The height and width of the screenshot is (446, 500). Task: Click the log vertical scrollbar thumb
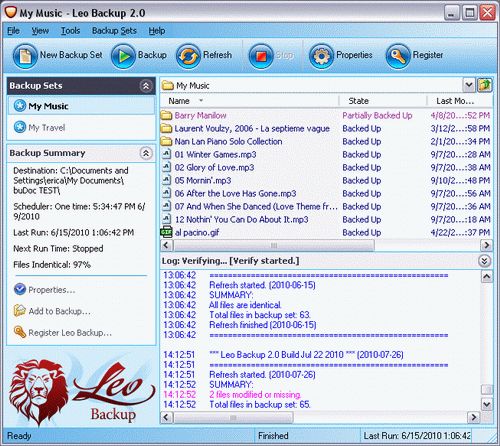pyautogui.click(x=487, y=389)
